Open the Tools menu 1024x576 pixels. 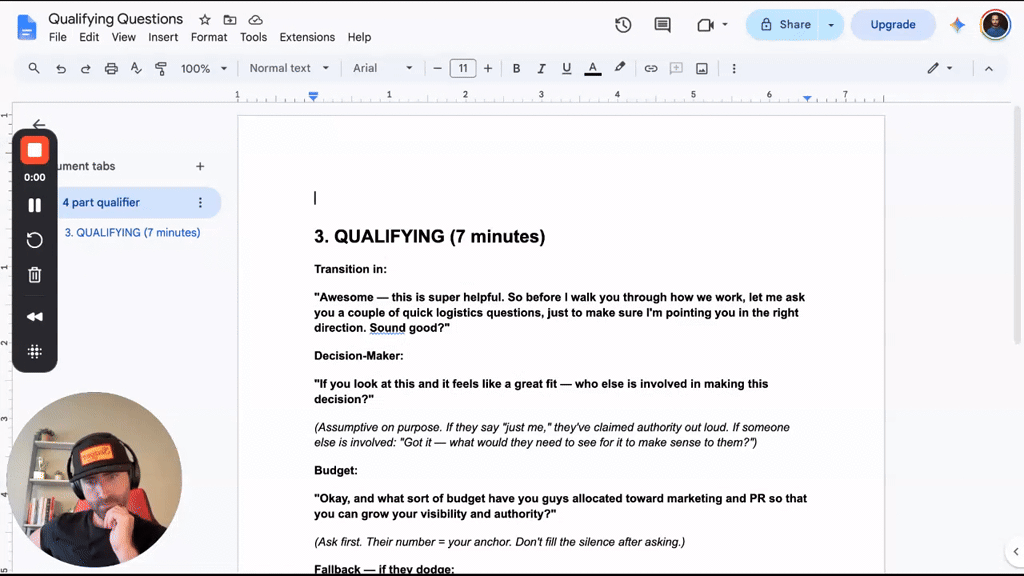(x=253, y=37)
